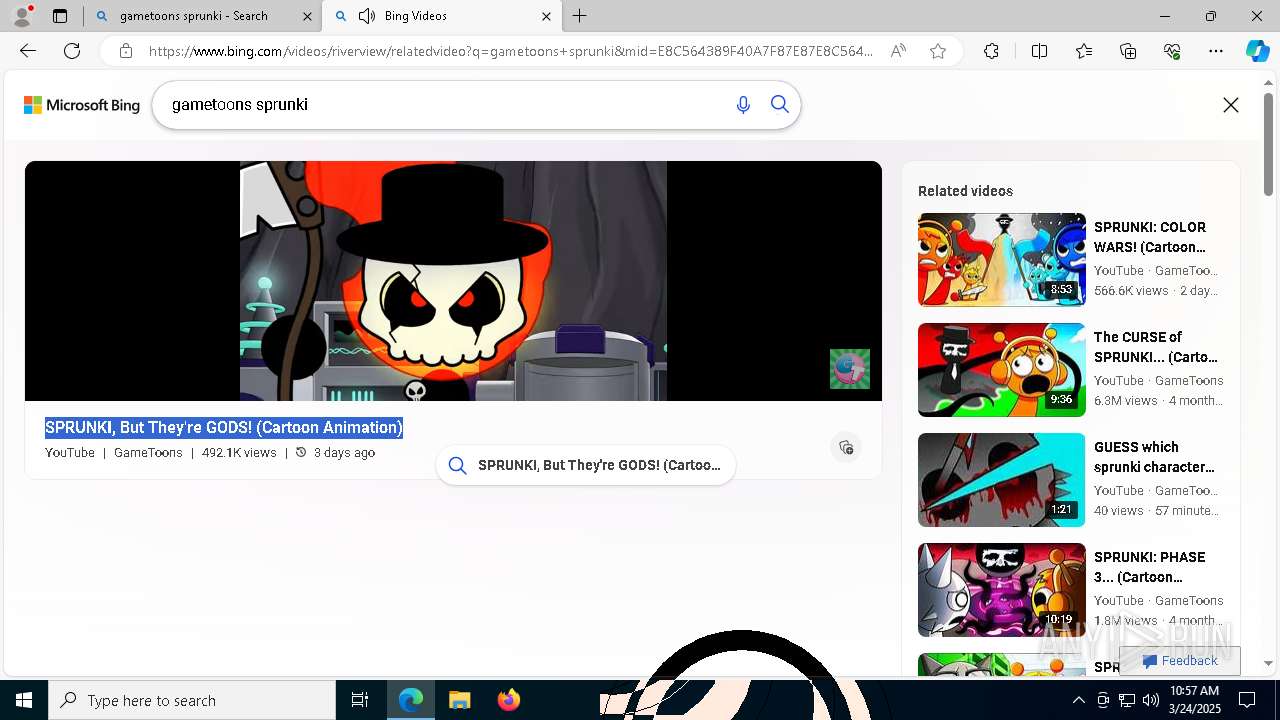Close the video view with X
1280x720 pixels.
(1231, 105)
